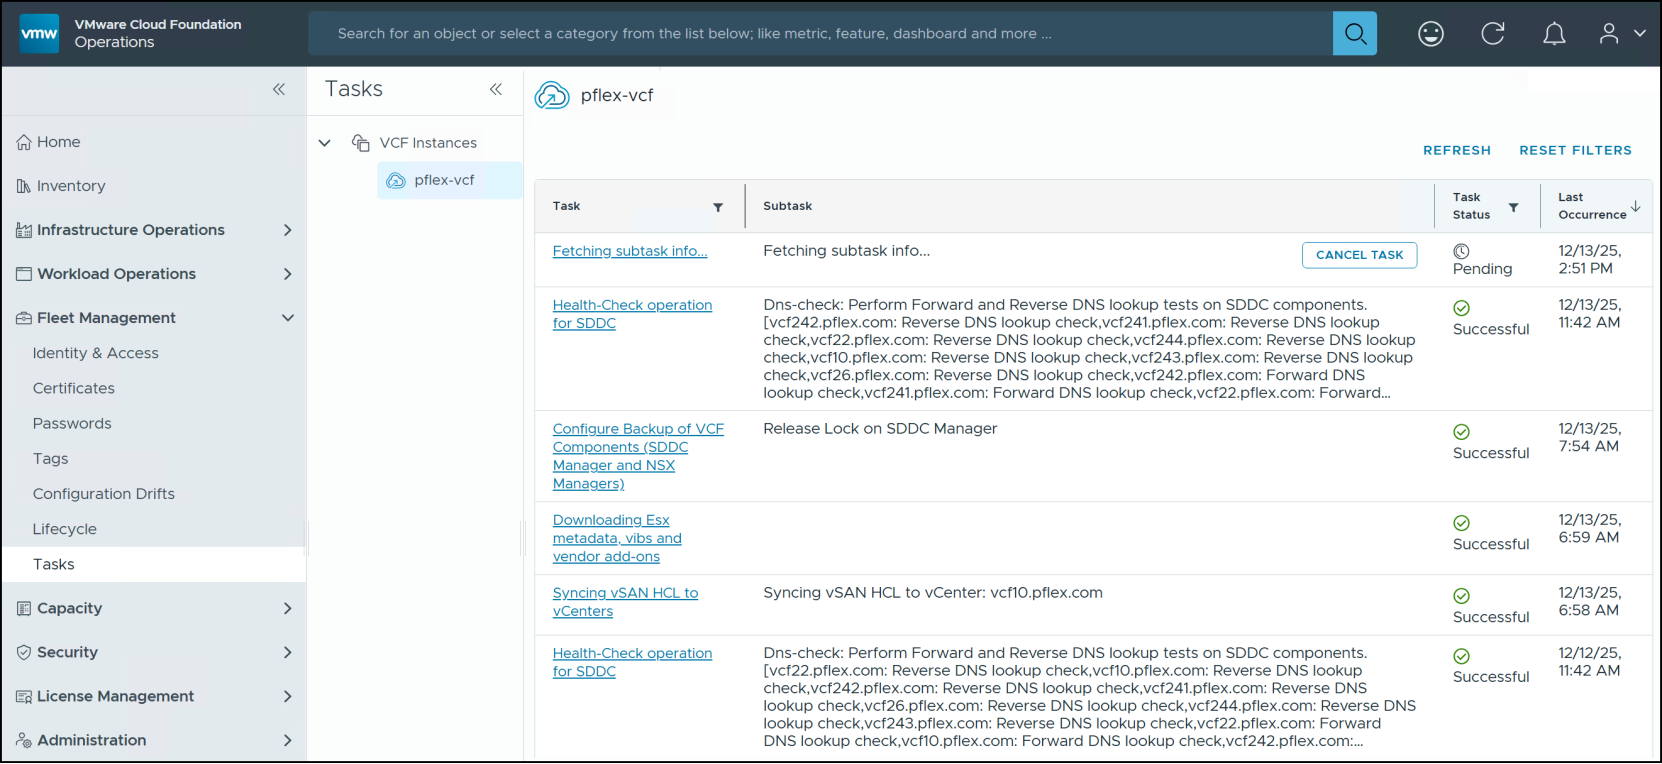Open Health-Check operation link dated 12/12/25
Viewport: 1662px width, 764px height.
pyautogui.click(x=632, y=662)
